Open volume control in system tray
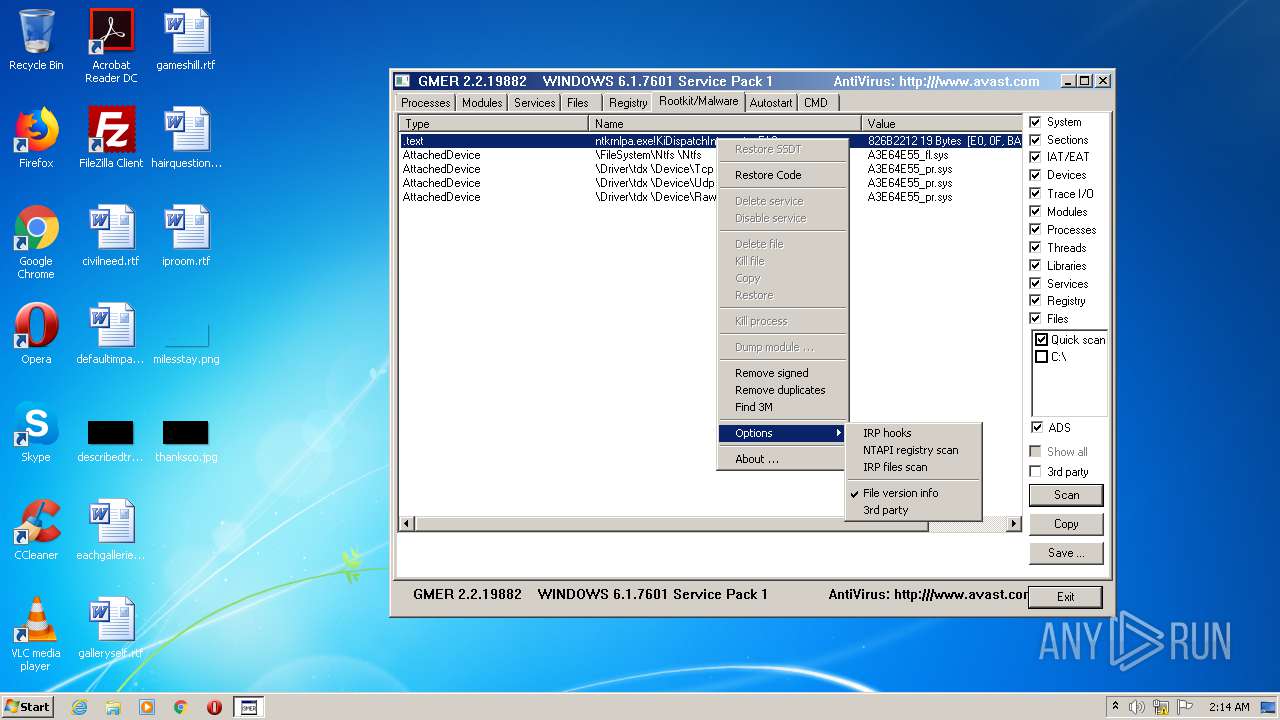This screenshot has width=1280, height=720. (1137, 707)
